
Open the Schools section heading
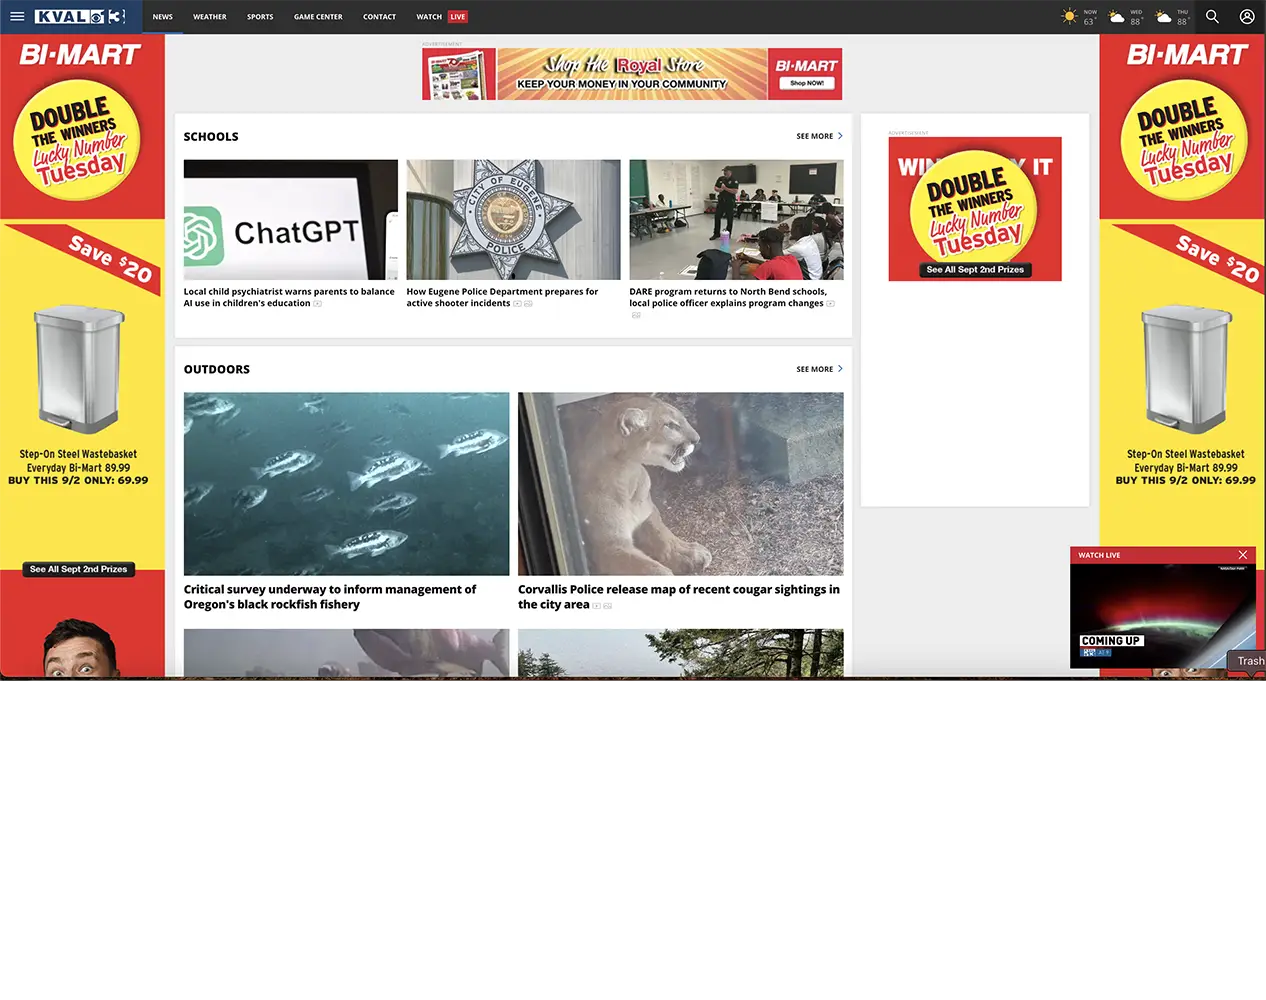click(211, 136)
